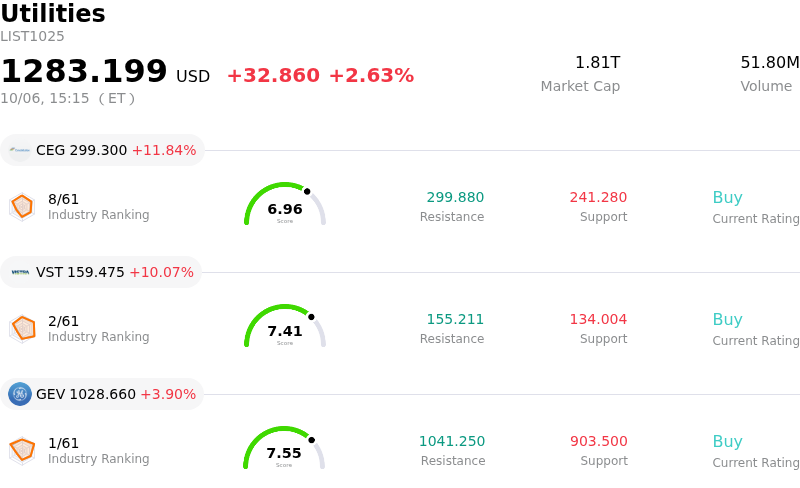Open the GEV 1028.660 ticker pill
This screenshot has height=488, width=800.
(102, 395)
